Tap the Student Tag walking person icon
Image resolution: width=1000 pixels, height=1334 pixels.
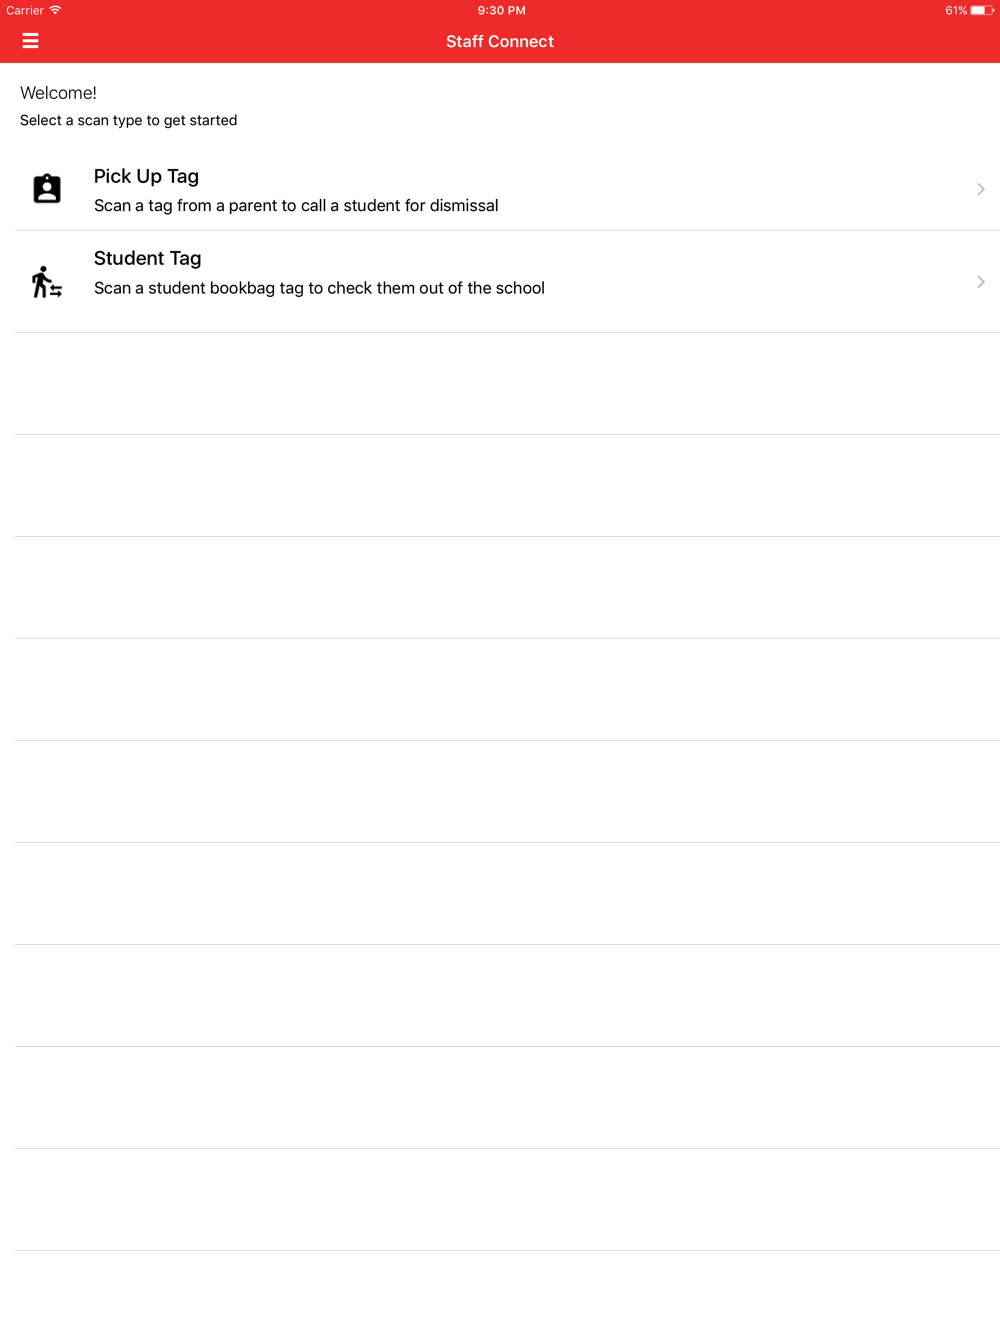coord(46,282)
